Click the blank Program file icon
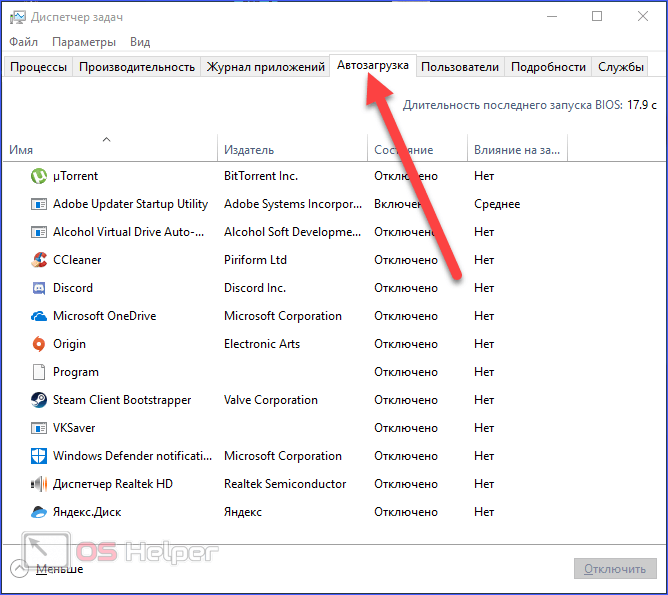Screen dimensions: 668x595 (x=39, y=372)
